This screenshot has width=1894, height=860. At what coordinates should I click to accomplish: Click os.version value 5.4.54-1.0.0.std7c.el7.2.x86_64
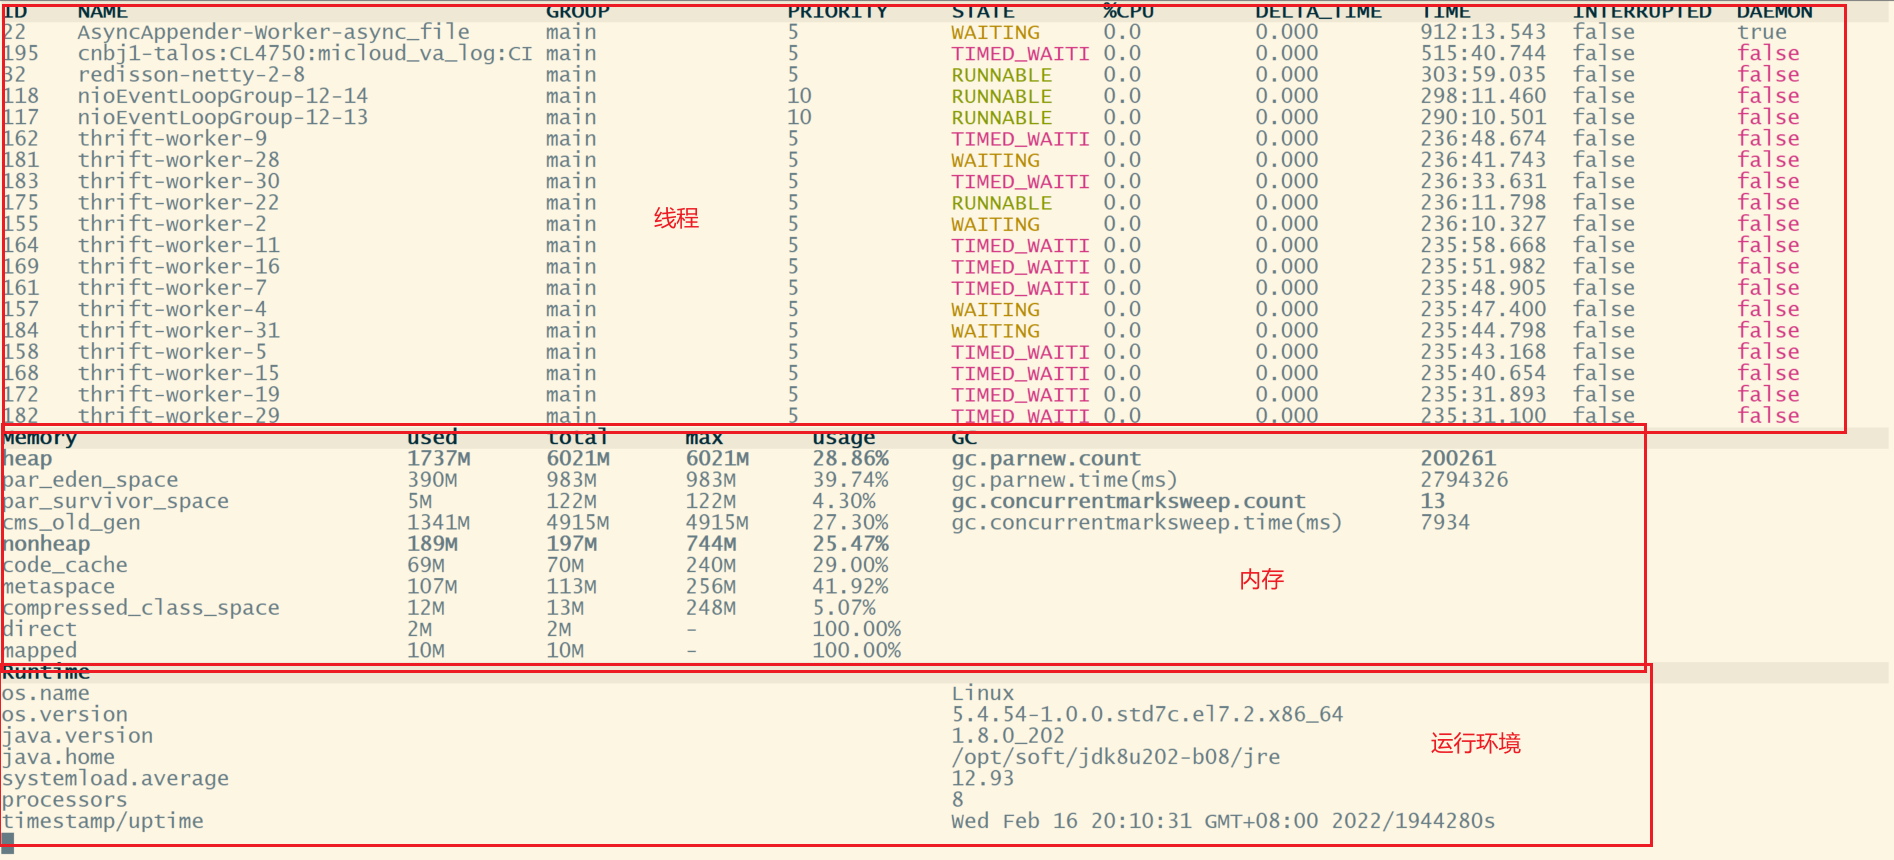(x=1147, y=715)
